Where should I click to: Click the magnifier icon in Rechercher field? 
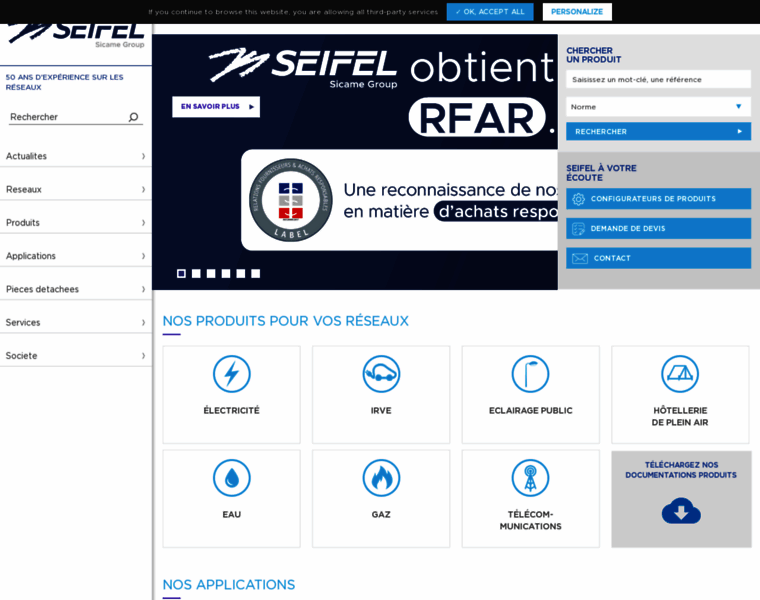pos(133,117)
